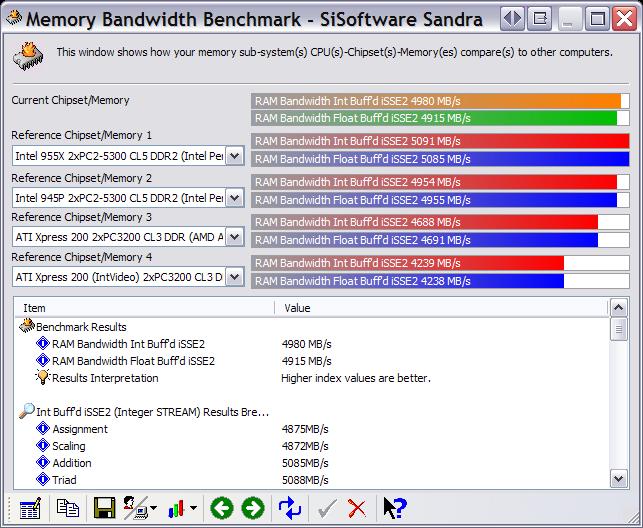Open Reference Chipset/Memory 1 dropdown arrow
Image resolution: width=643 pixels, height=528 pixels.
pos(235,156)
